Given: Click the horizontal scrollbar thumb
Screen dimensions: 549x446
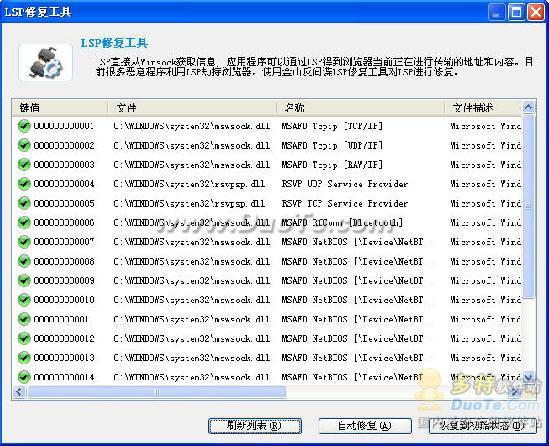Looking at the screenshot, I should click(x=157, y=392).
